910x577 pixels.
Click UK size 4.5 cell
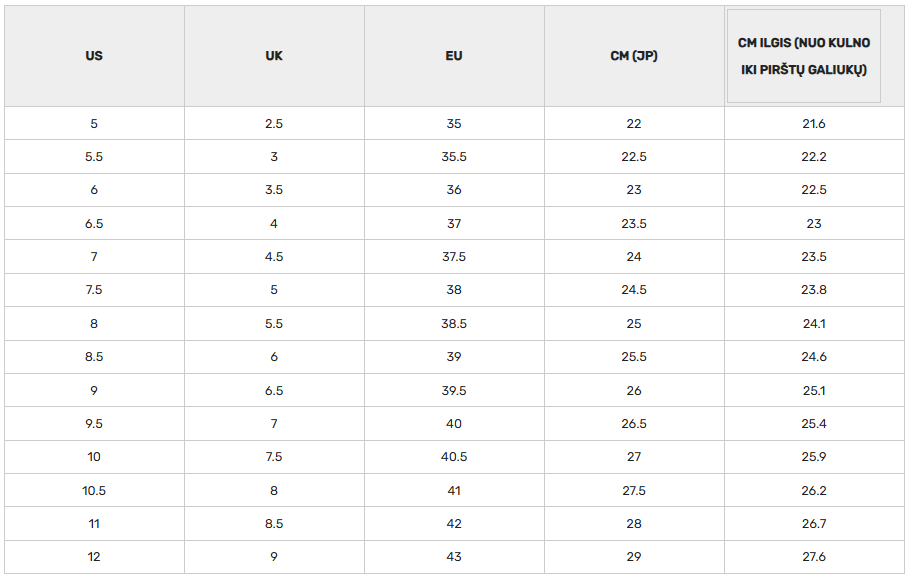tap(274, 257)
